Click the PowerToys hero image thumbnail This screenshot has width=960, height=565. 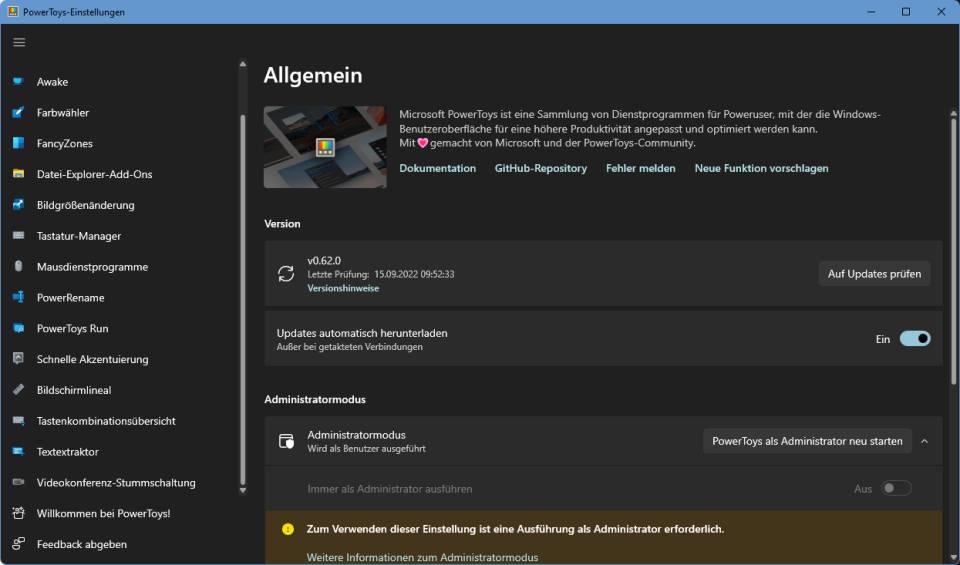[325, 147]
